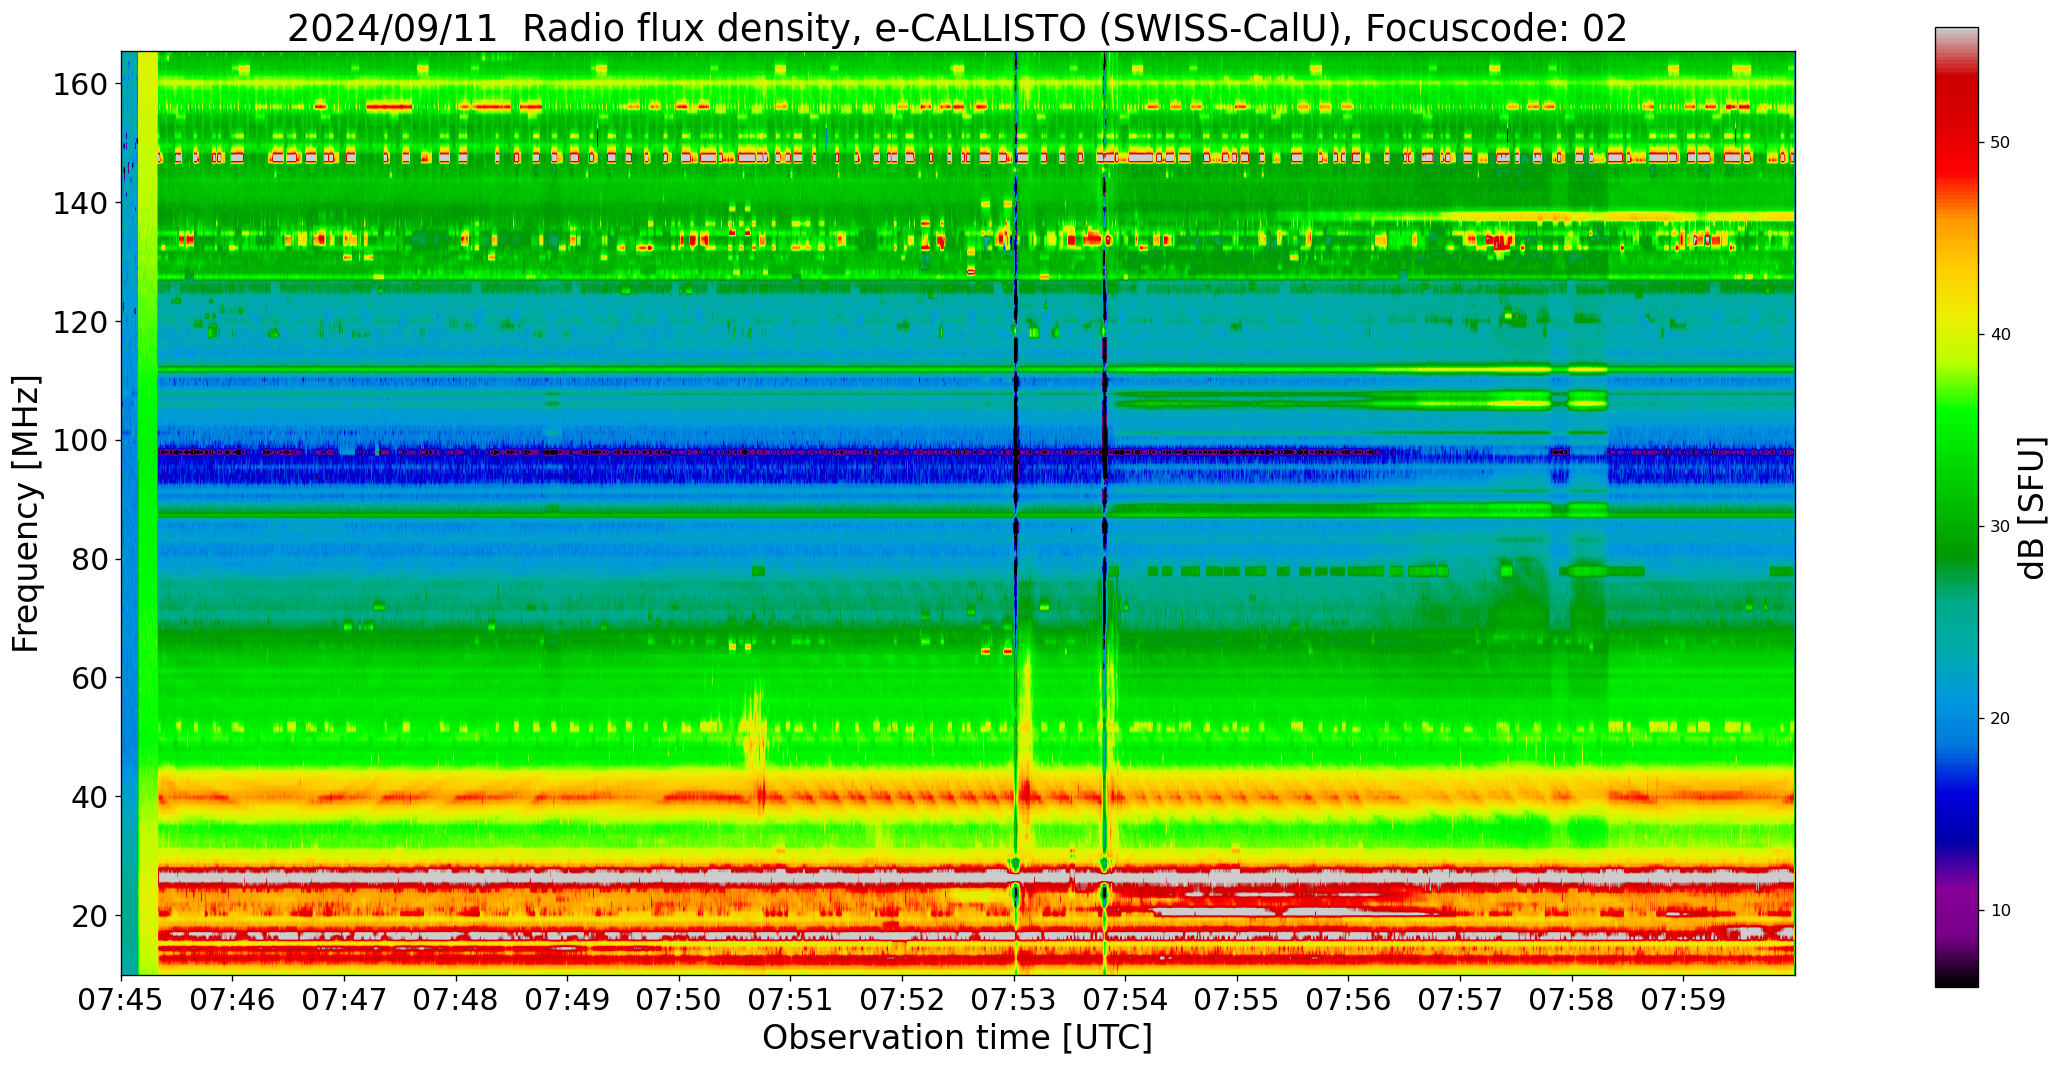
Task: Click the "Frequency [MHz]" axis label
Action: coord(27,513)
